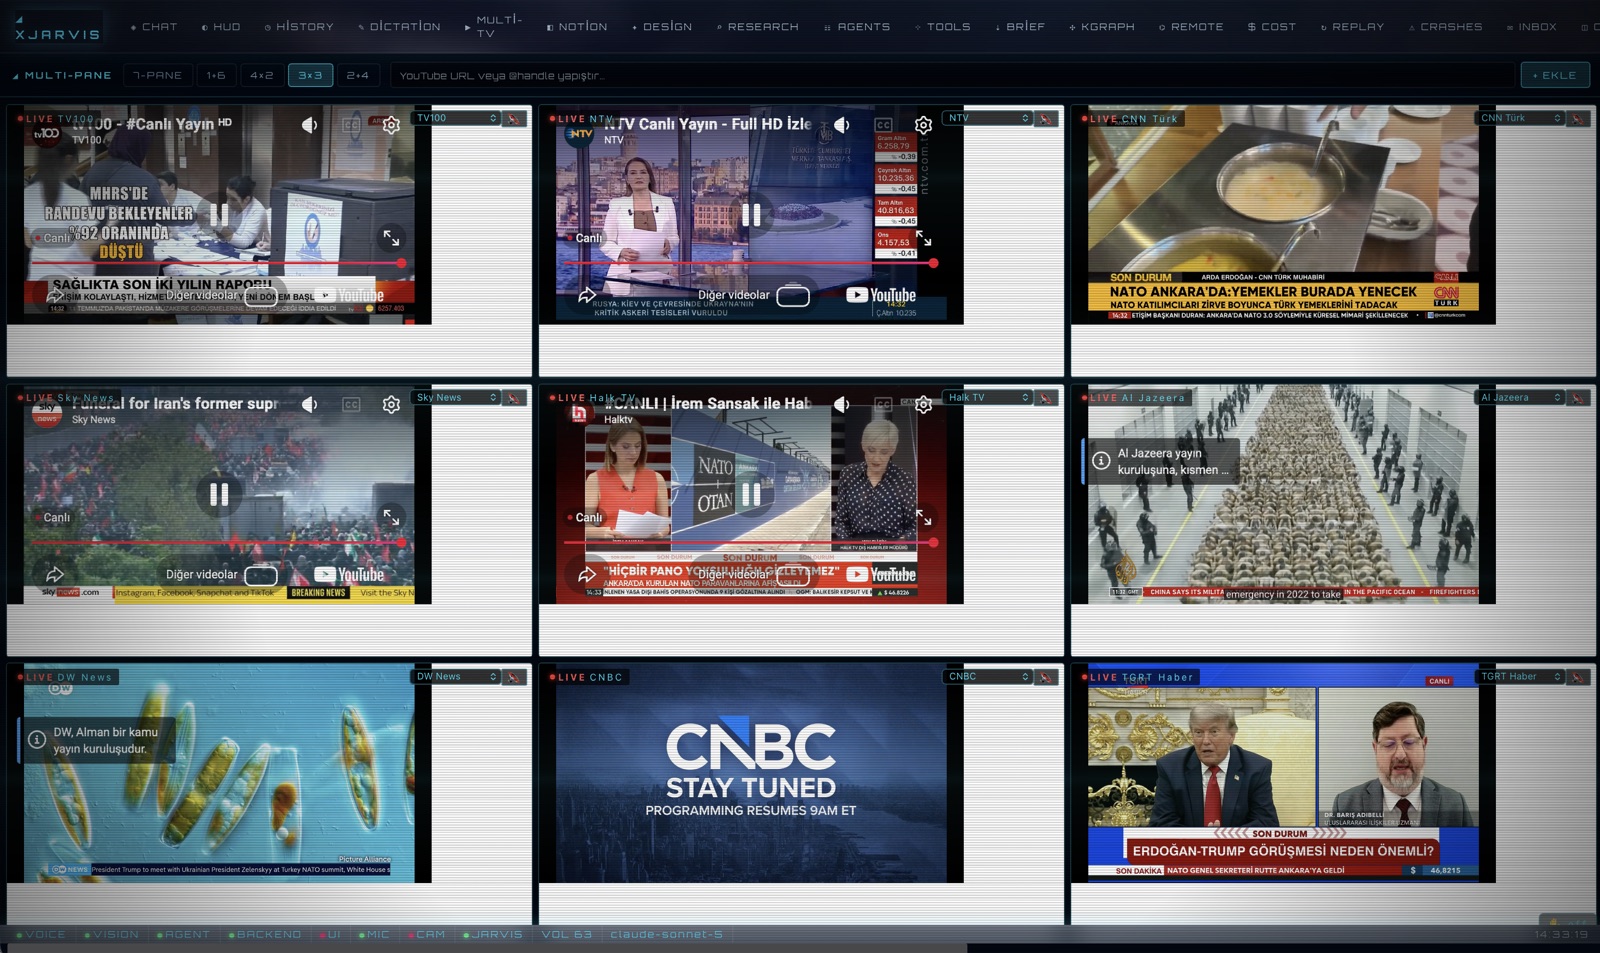
Task: Click the share arrow on the Halk TV player
Action: (587, 574)
